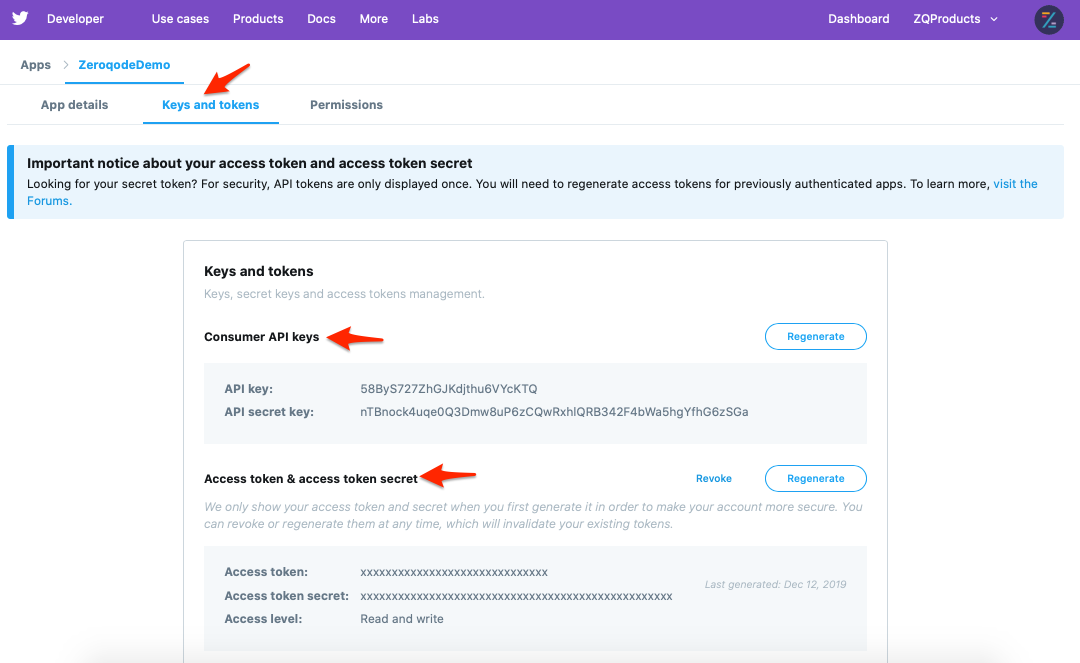Viewport: 1080px width, 663px height.
Task: Go to the Dashboard
Action: (858, 19)
